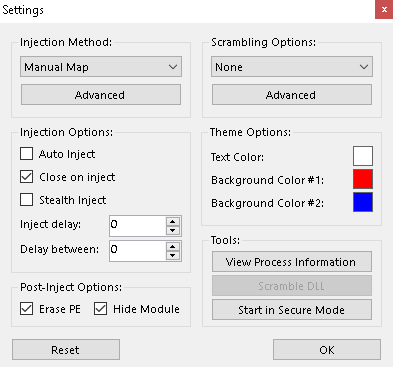Open the Injection Method dropdown
Image resolution: width=393 pixels, height=367 pixels.
101,67
